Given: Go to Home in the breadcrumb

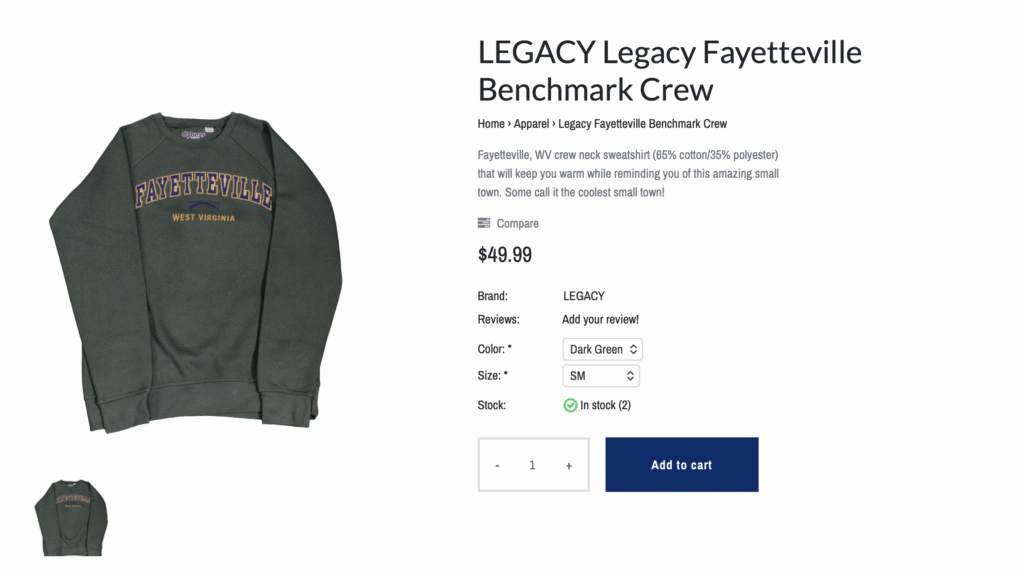Looking at the screenshot, I should point(491,124).
